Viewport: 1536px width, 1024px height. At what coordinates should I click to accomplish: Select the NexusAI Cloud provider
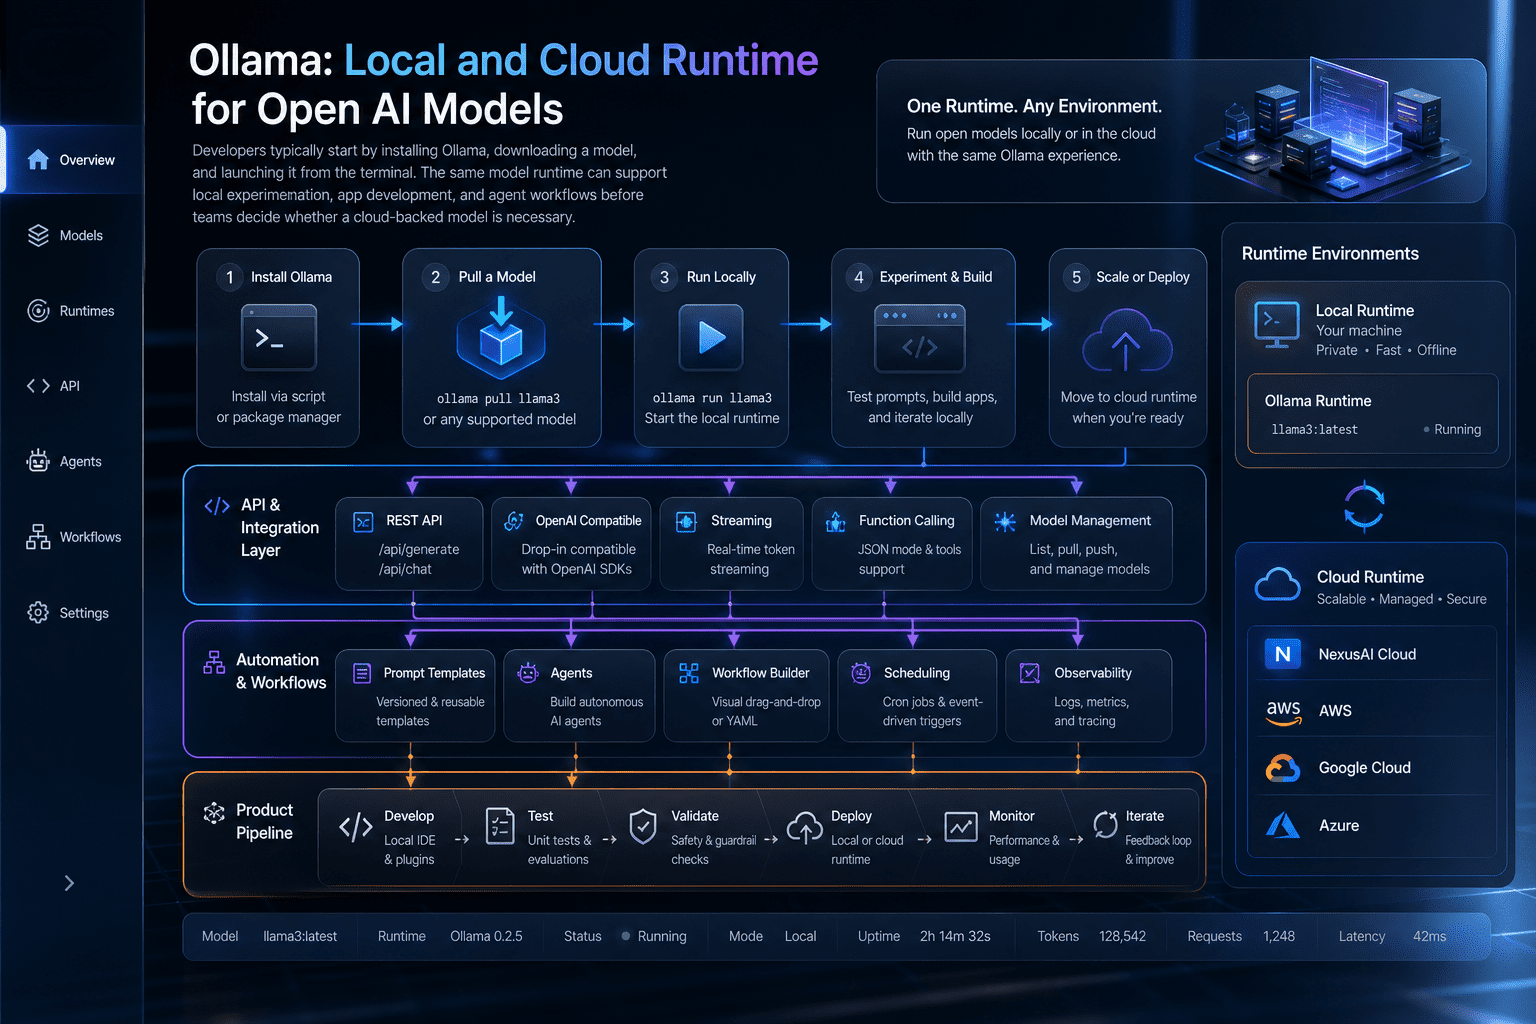1372,654
